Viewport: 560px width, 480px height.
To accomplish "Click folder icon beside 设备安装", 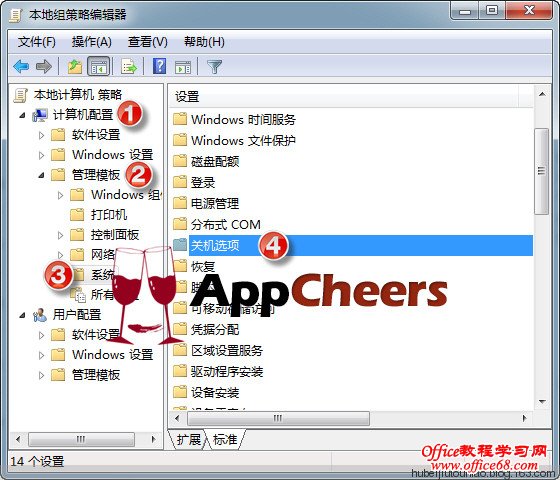I will point(180,392).
